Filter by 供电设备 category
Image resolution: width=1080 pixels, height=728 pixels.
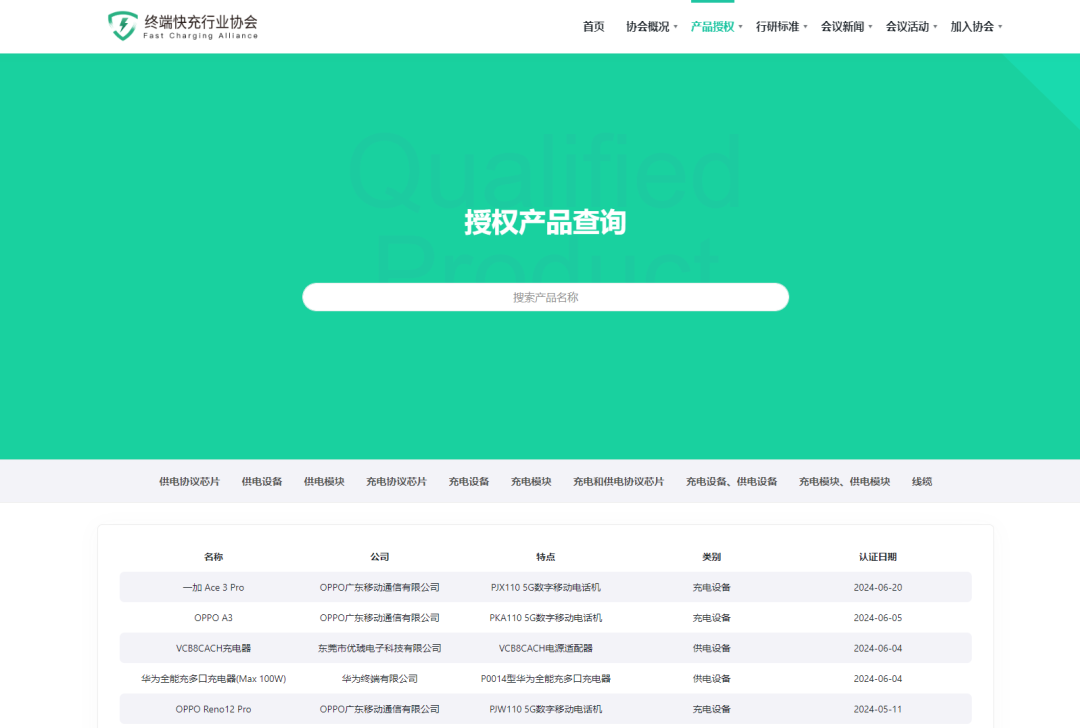(x=262, y=481)
